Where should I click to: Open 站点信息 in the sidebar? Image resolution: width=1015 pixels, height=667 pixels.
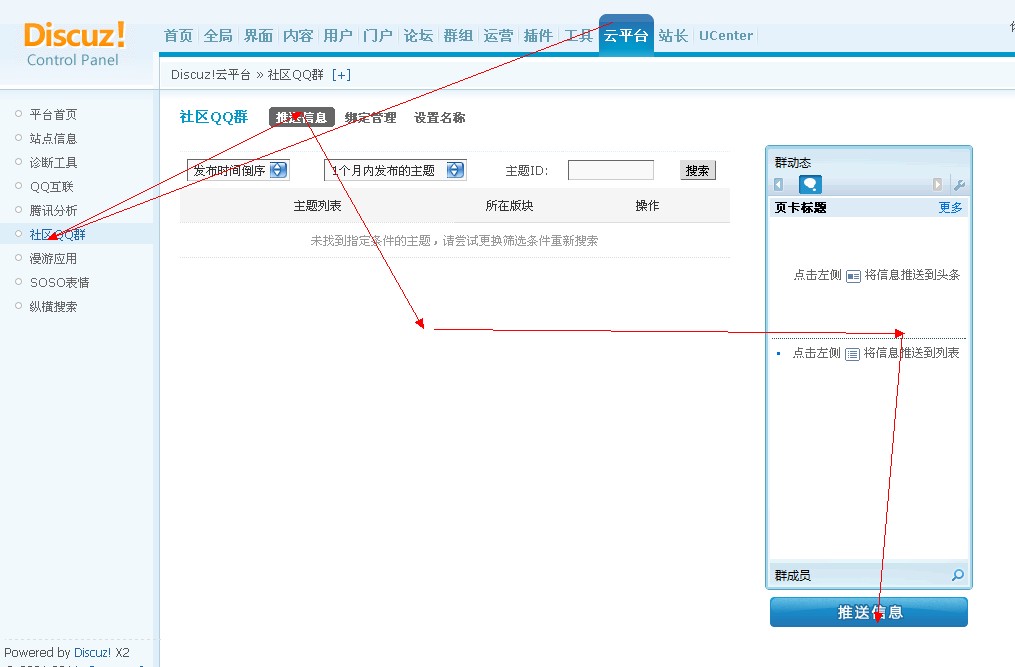pyautogui.click(x=53, y=139)
